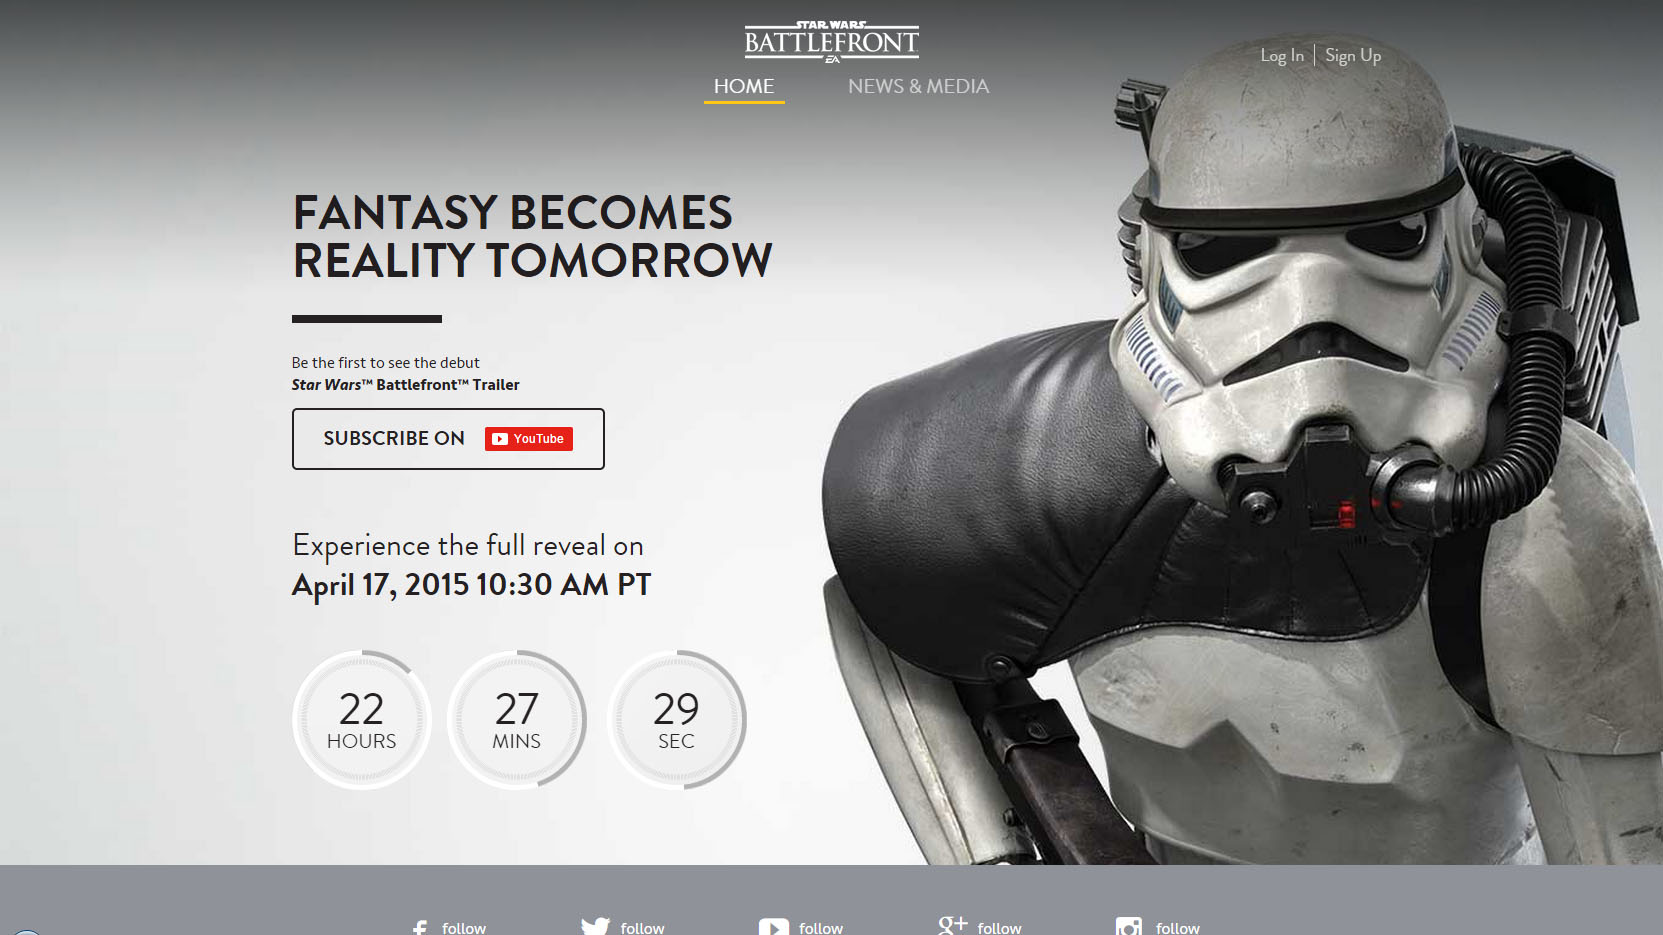Click the Facebook icon in footer

pos(420,928)
